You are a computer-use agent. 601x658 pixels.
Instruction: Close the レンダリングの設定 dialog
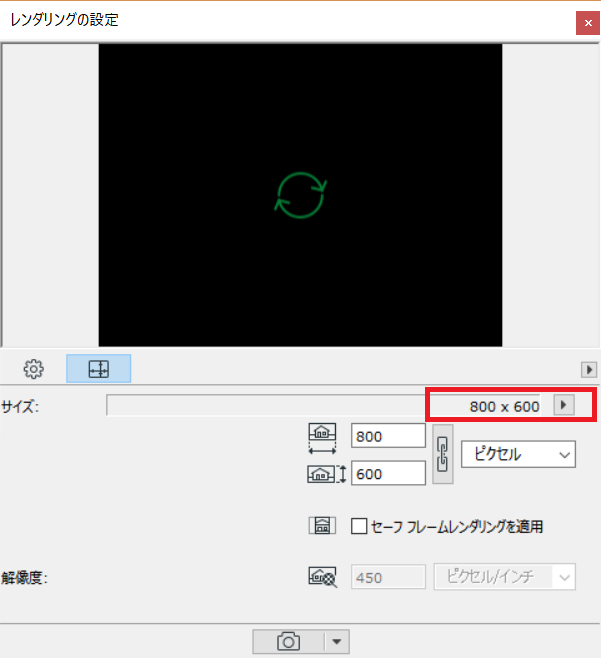tap(588, 23)
